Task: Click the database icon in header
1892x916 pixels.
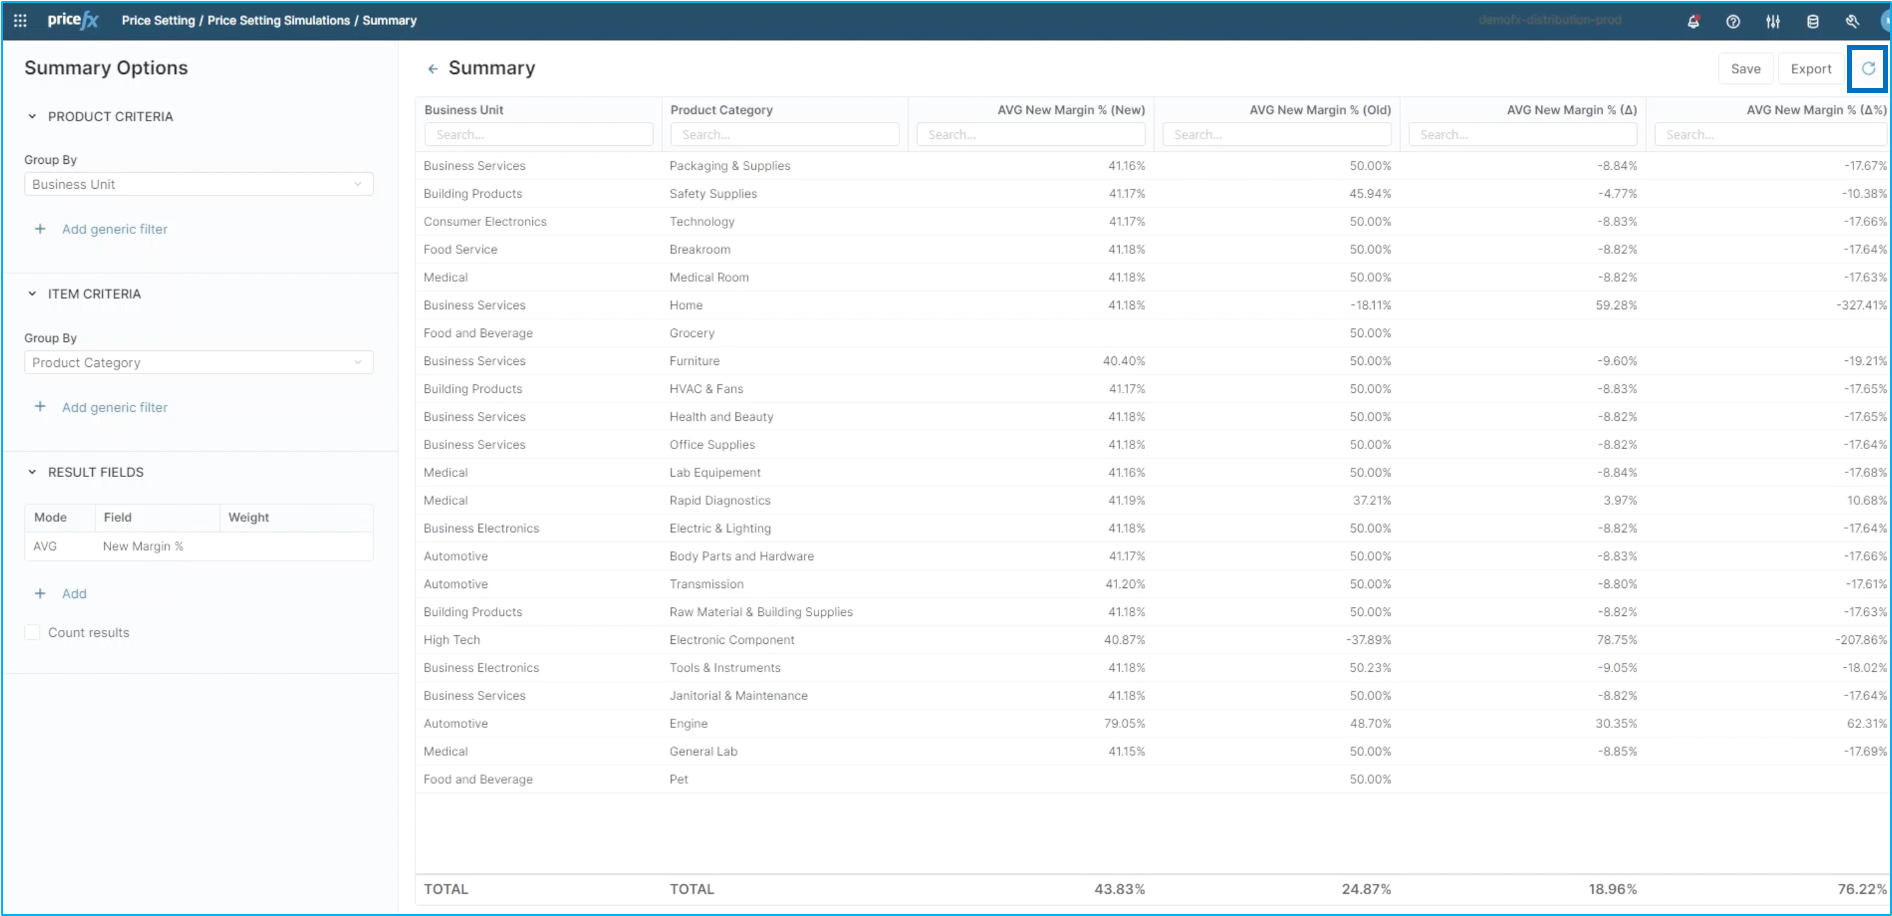Action: (1812, 21)
